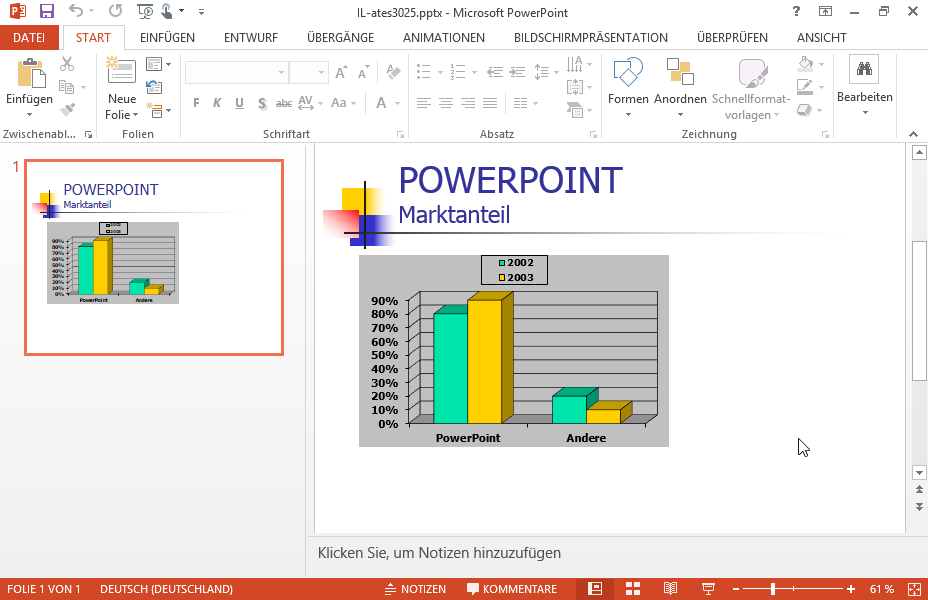The image size is (928, 600).
Task: Switch to the ANSICHT tab
Action: pos(821,37)
